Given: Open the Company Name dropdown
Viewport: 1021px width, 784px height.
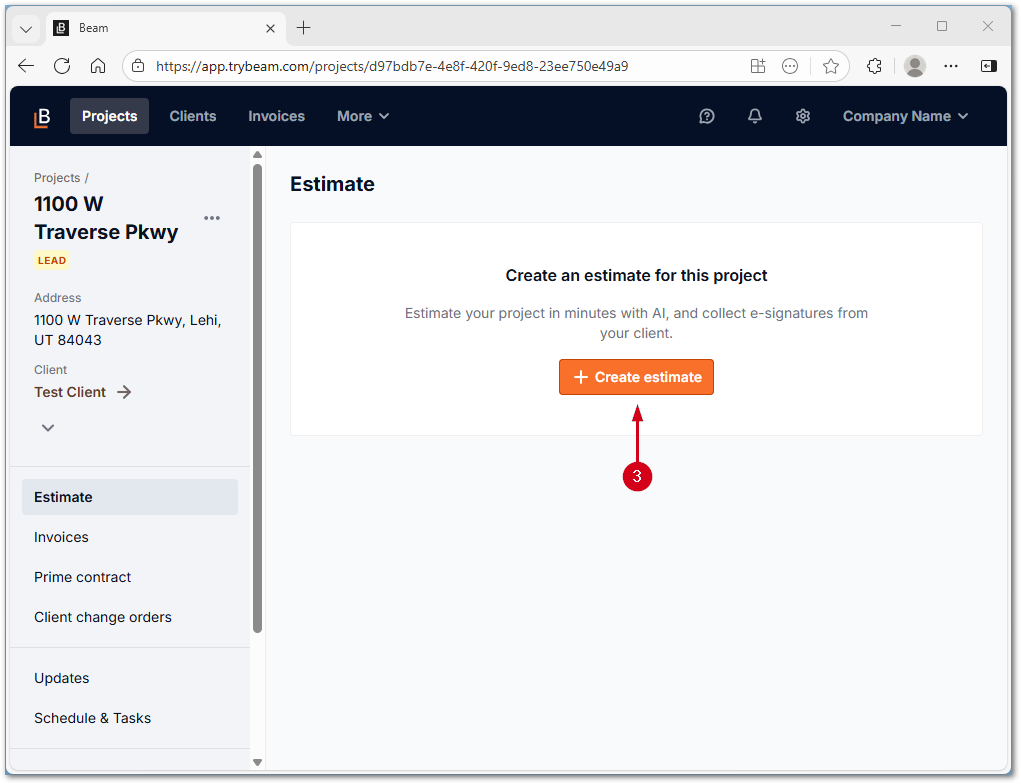Looking at the screenshot, I should click(x=905, y=116).
